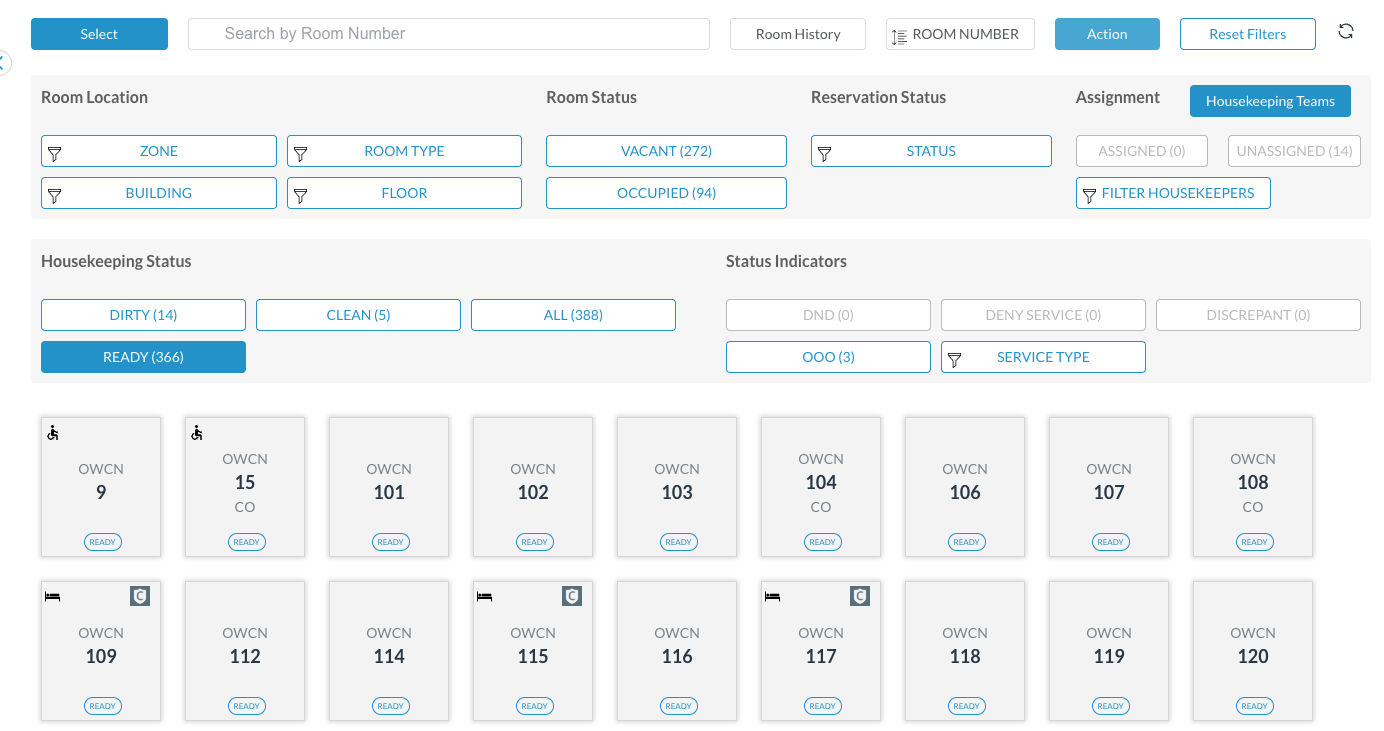Click the wheelchair icon on room 15
This screenshot has height=731, width=1384.
(197, 433)
